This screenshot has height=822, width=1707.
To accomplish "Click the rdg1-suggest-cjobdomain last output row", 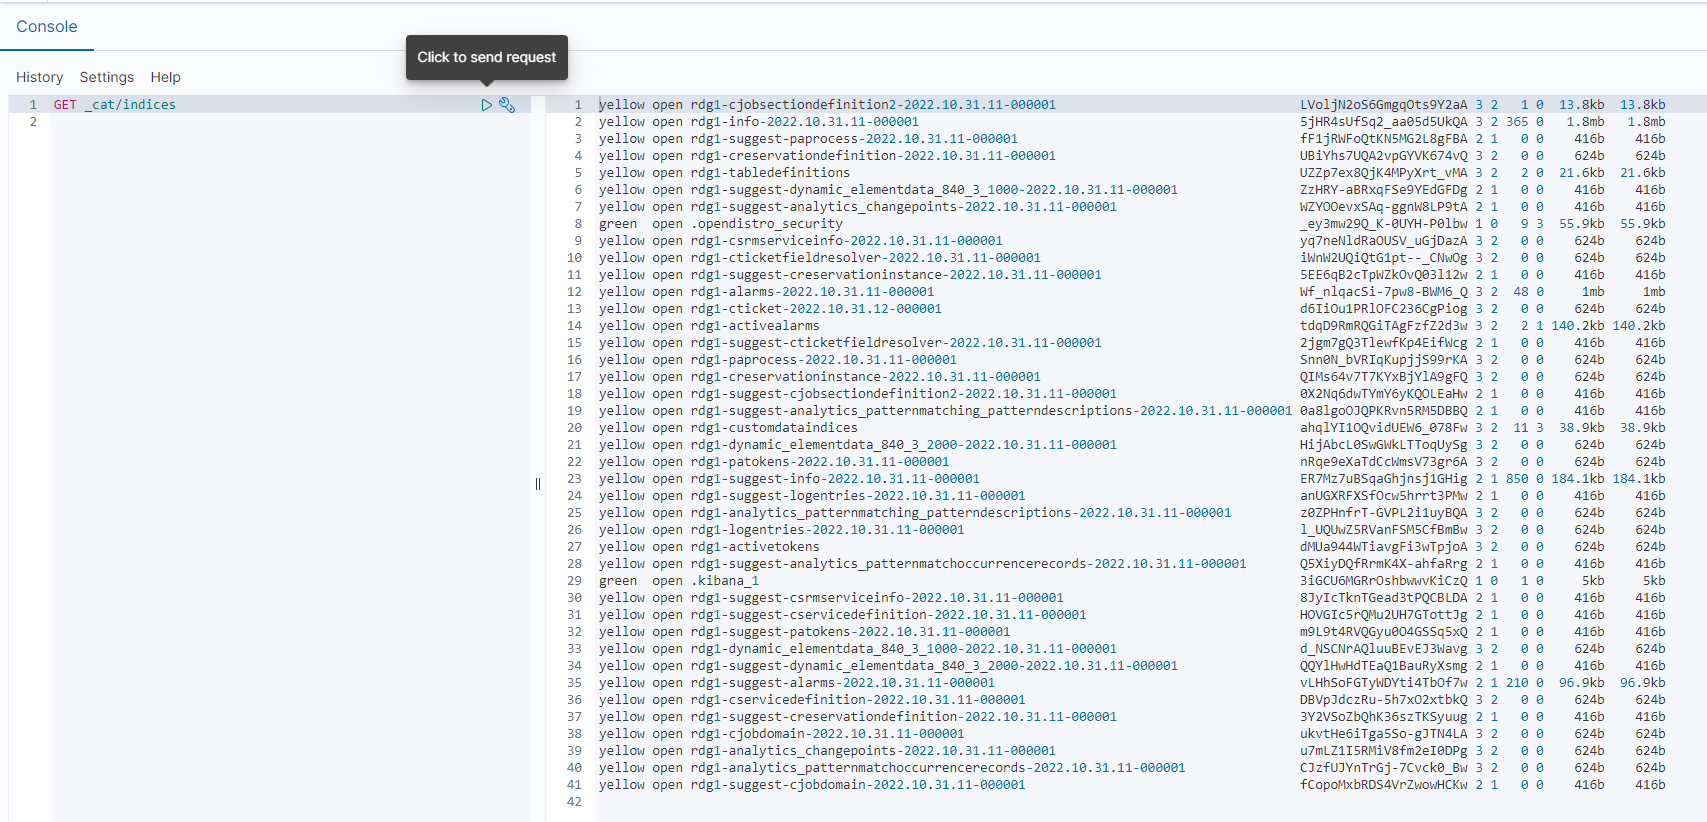I will click(857, 785).
